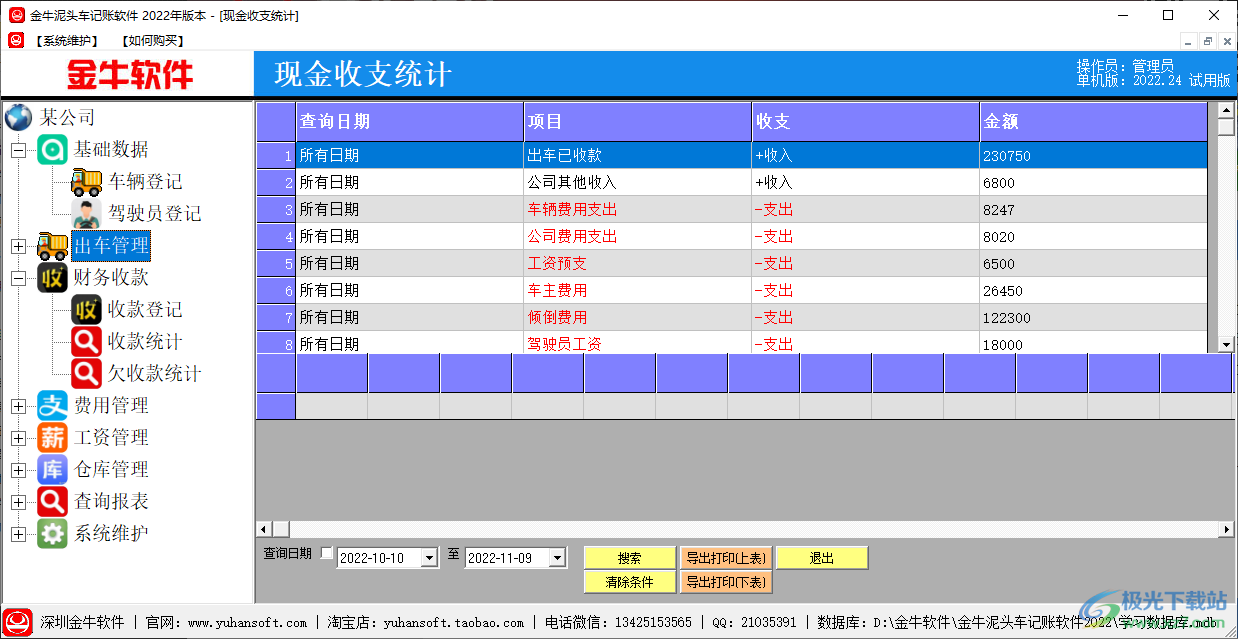Image resolution: width=1238 pixels, height=639 pixels.
Task: Click the truck icon for 车辆登记
Action: [x=86, y=182]
